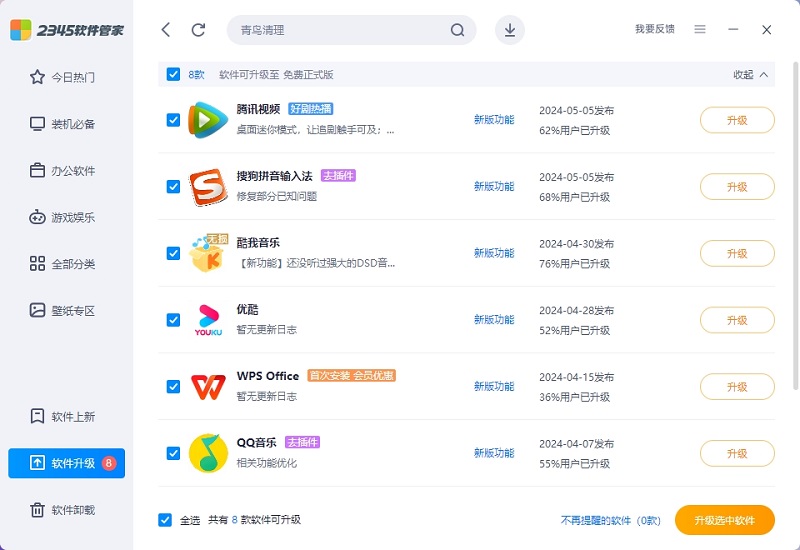Uncheck the 腾讯视频 checkbox
The height and width of the screenshot is (550, 800).
point(173,120)
